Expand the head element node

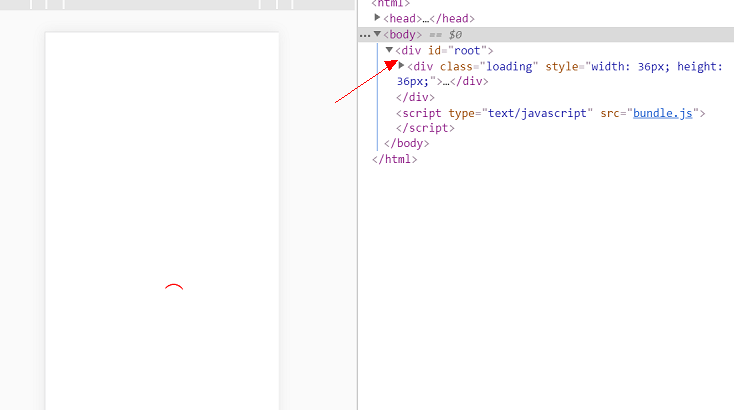[x=377, y=18]
